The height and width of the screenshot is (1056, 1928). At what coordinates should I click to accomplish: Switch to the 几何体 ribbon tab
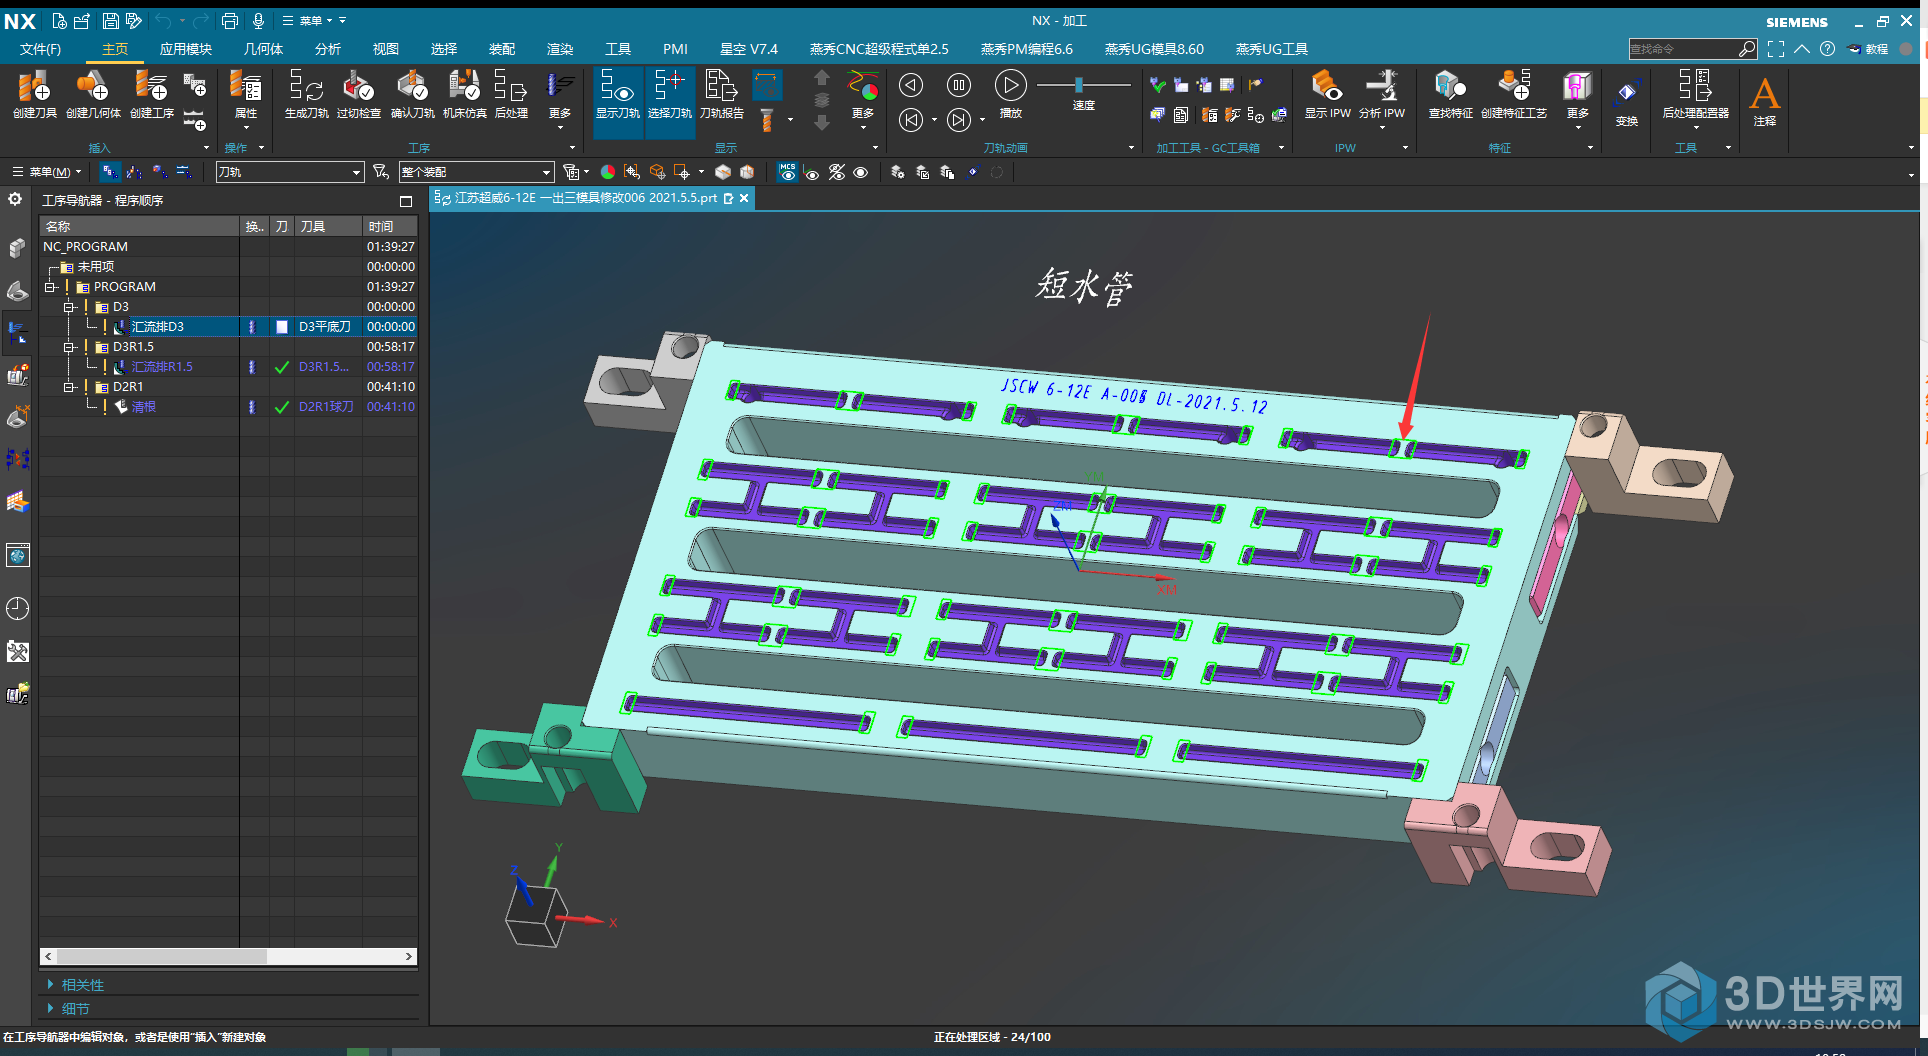pyautogui.click(x=263, y=49)
